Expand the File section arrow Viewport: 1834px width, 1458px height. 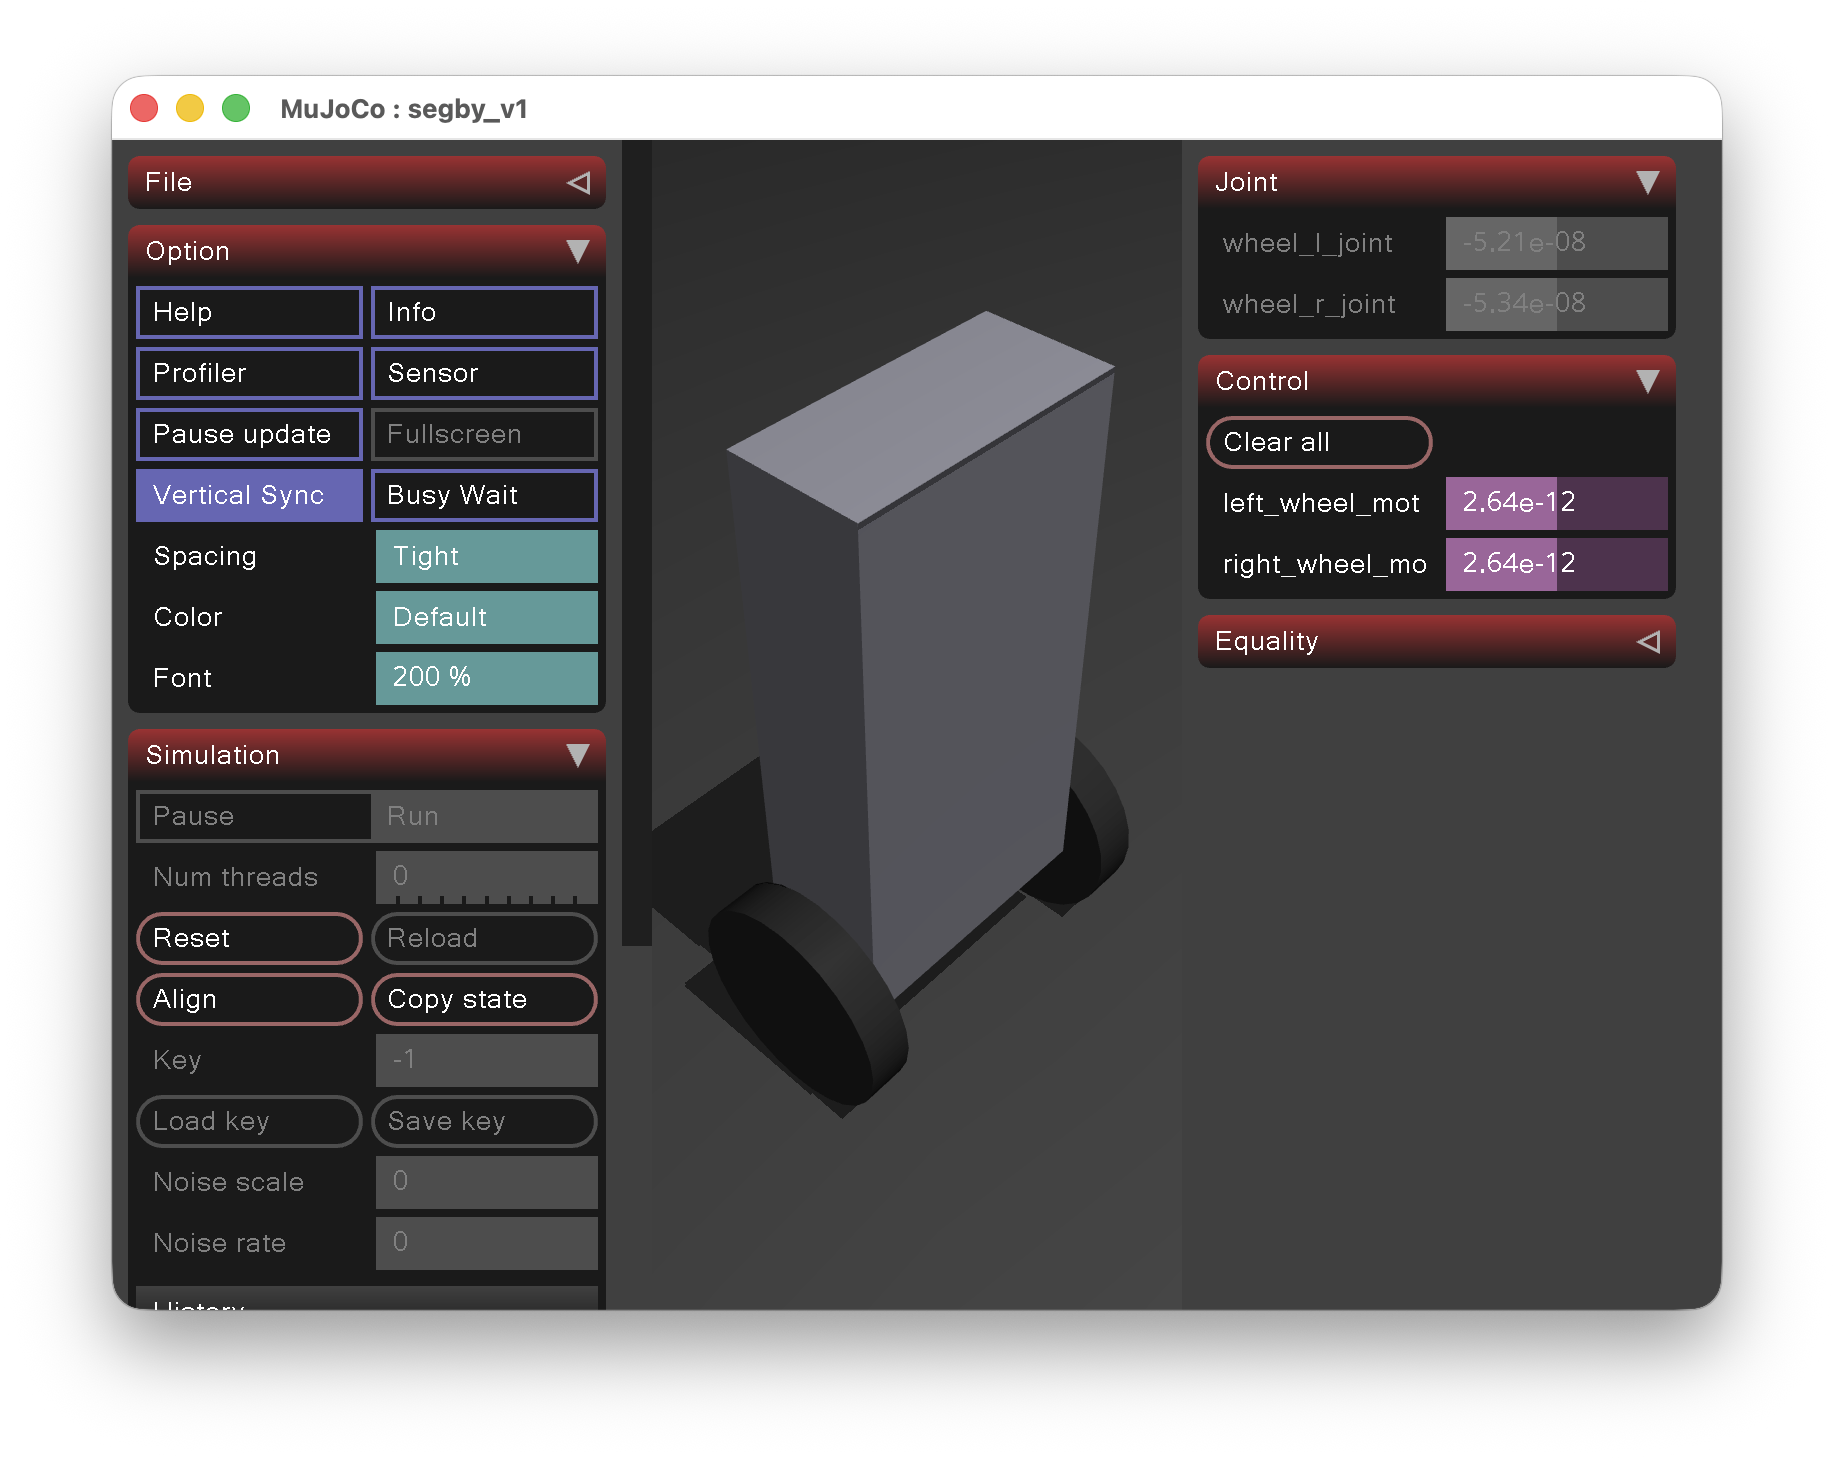[578, 182]
